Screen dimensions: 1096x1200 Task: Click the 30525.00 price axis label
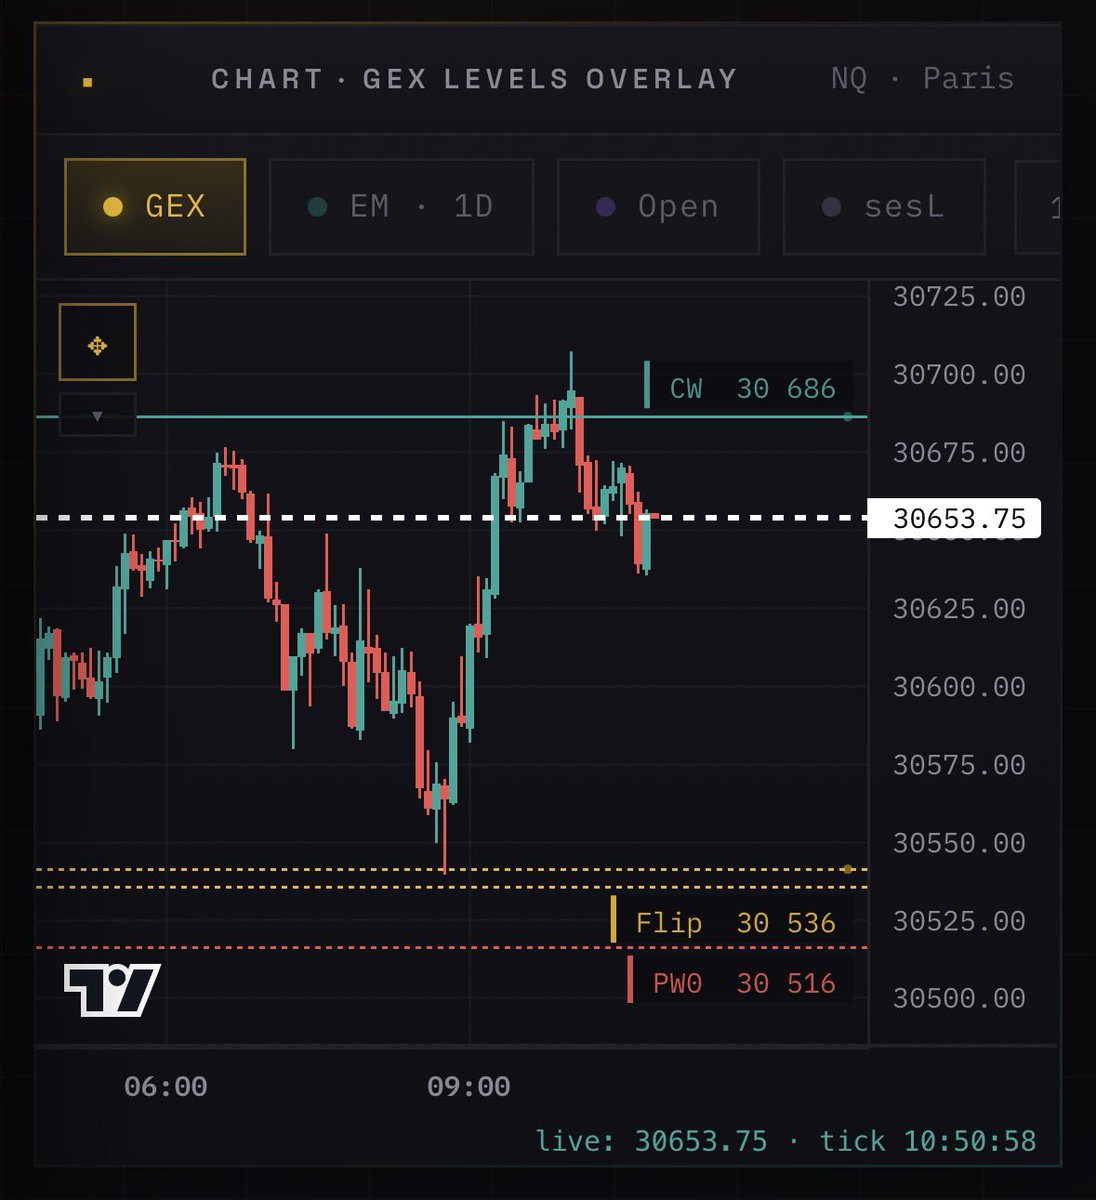click(x=959, y=920)
